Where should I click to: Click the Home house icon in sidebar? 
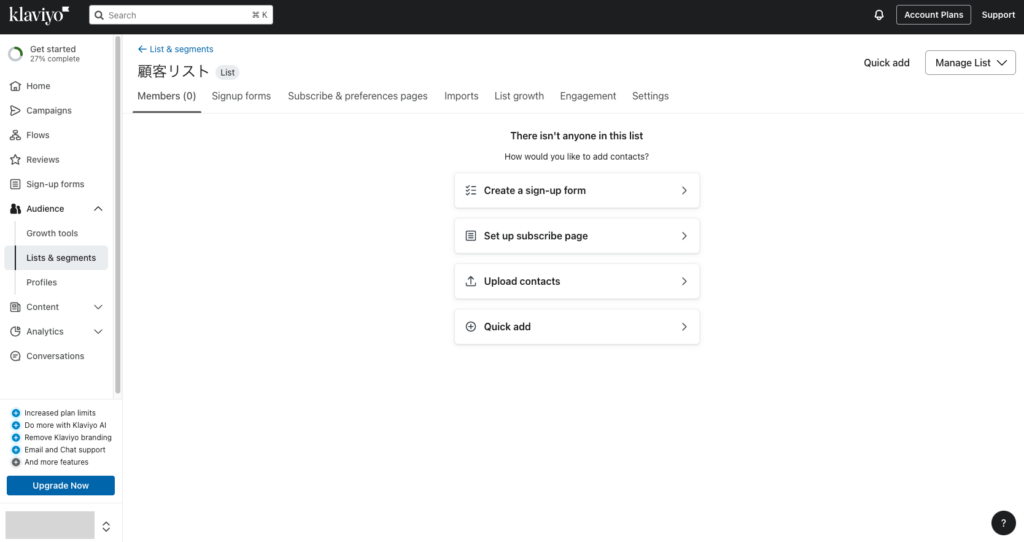coord(15,86)
